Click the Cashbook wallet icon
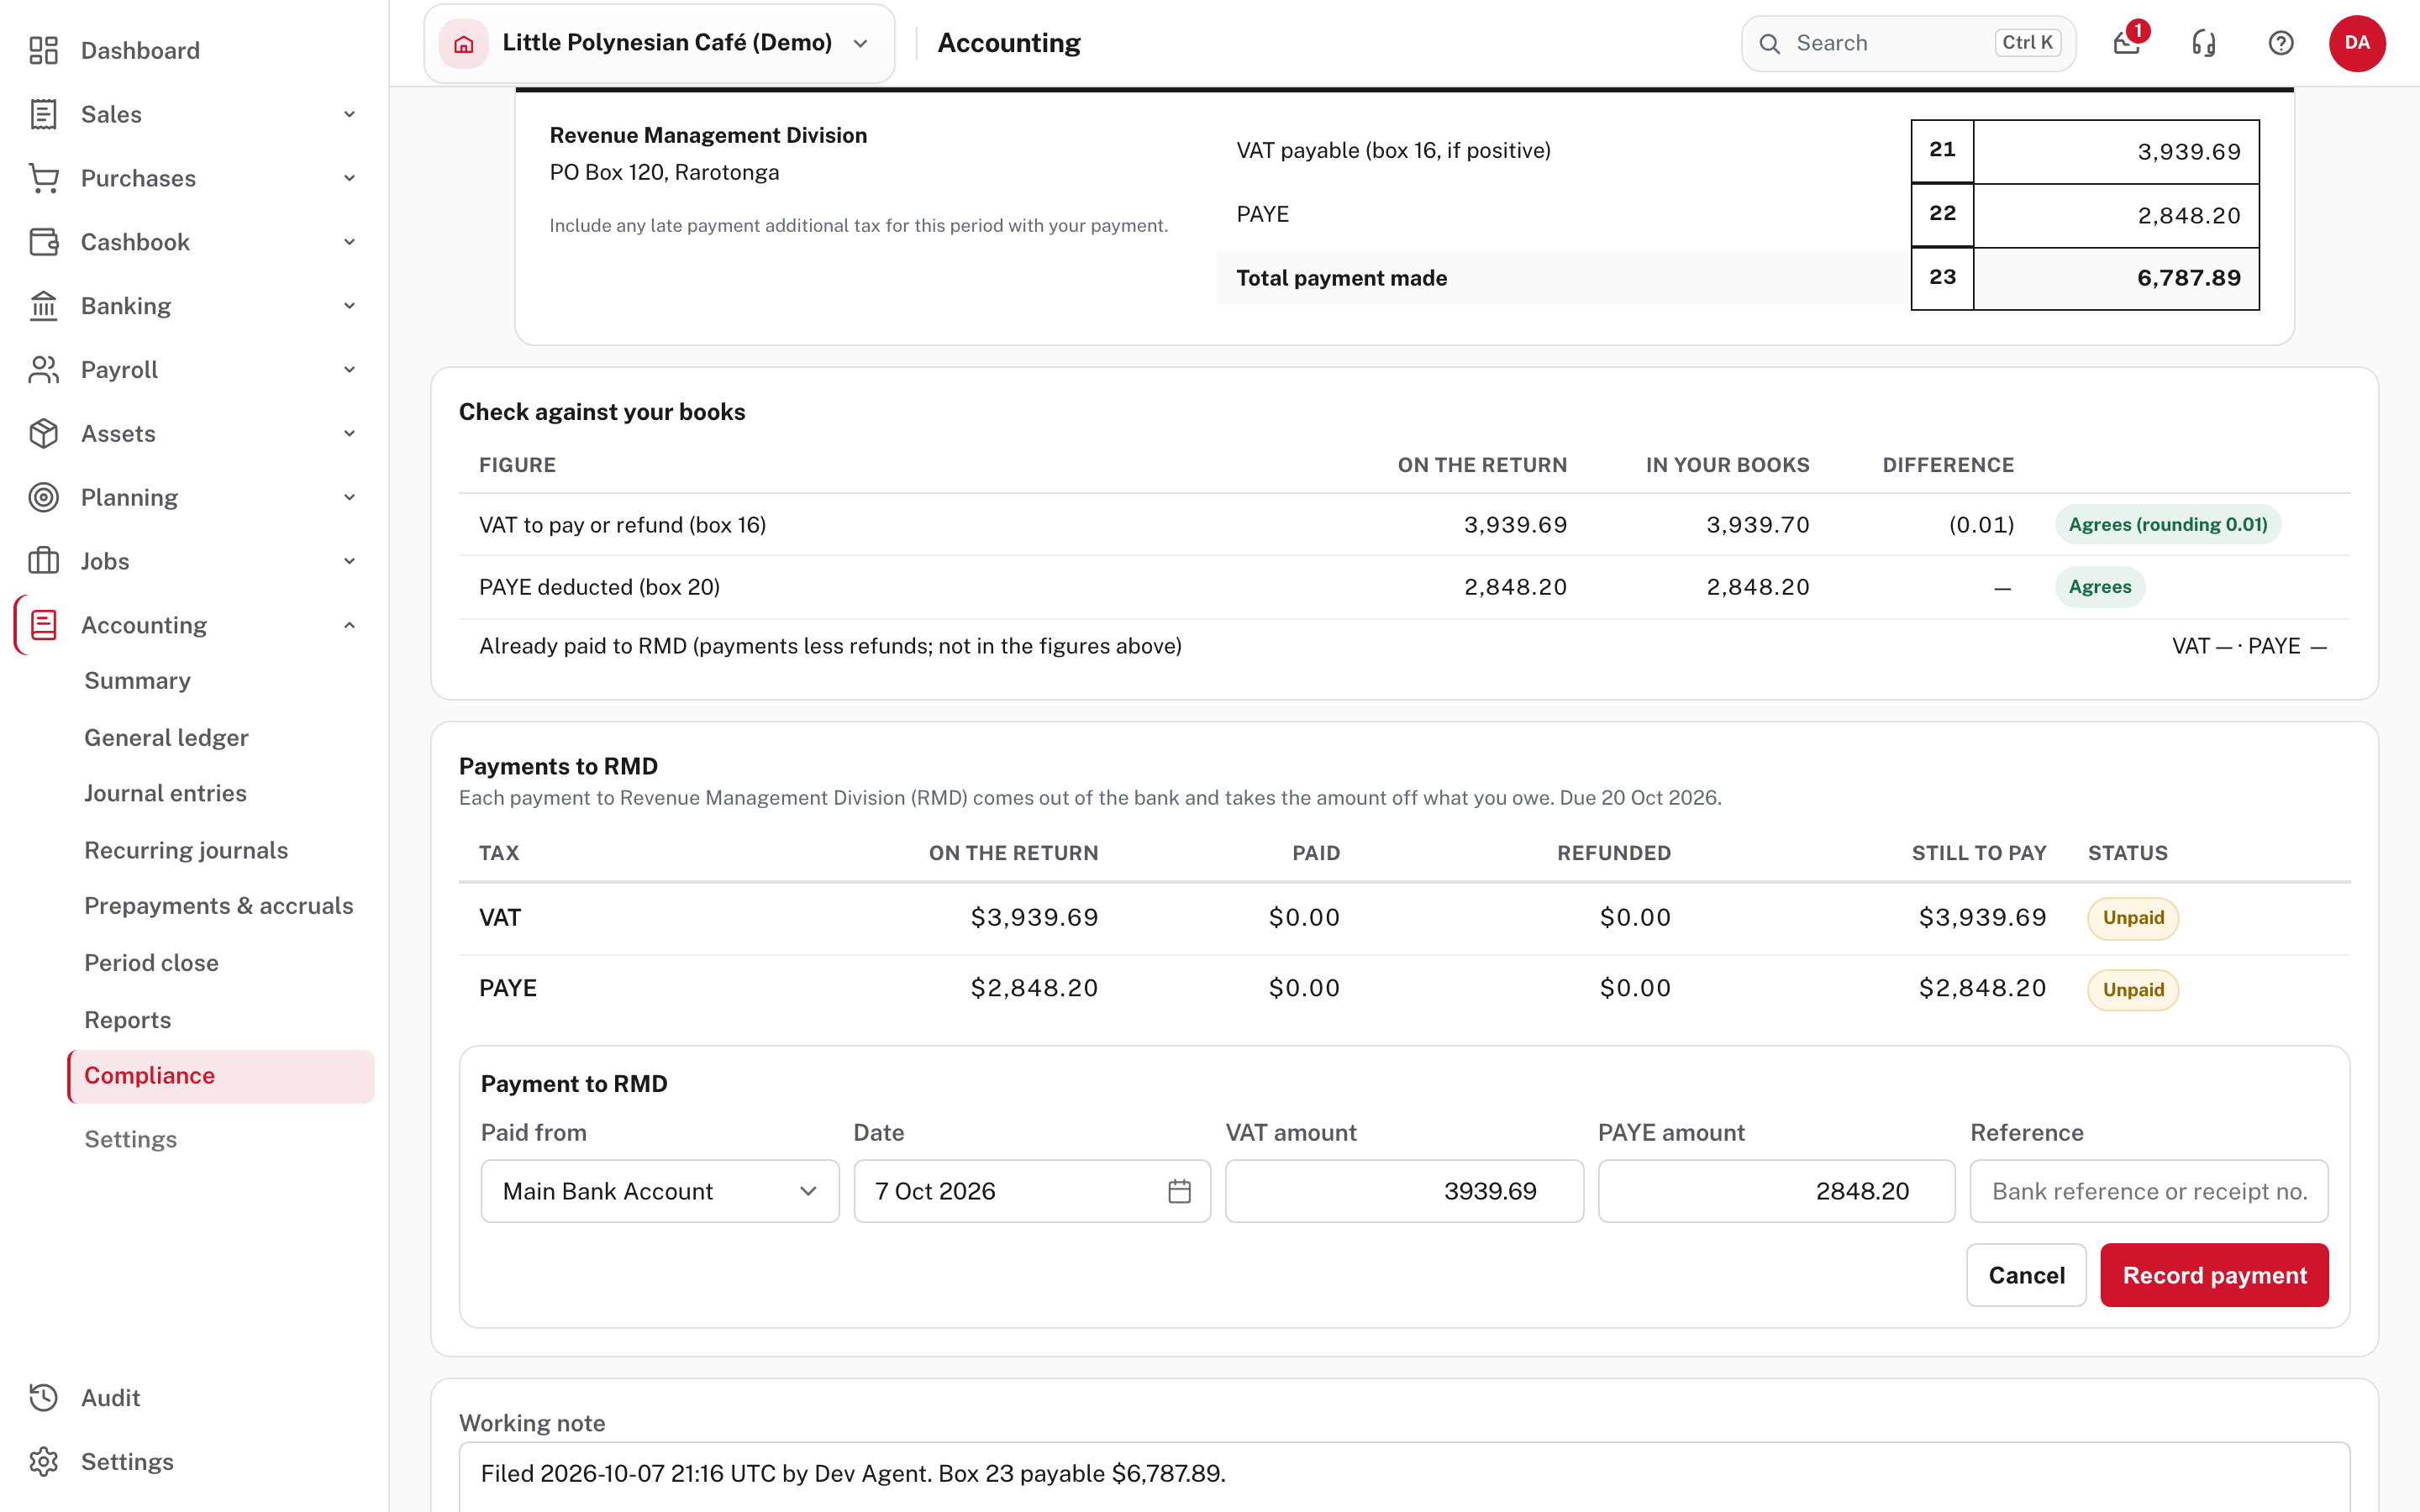 [44, 242]
